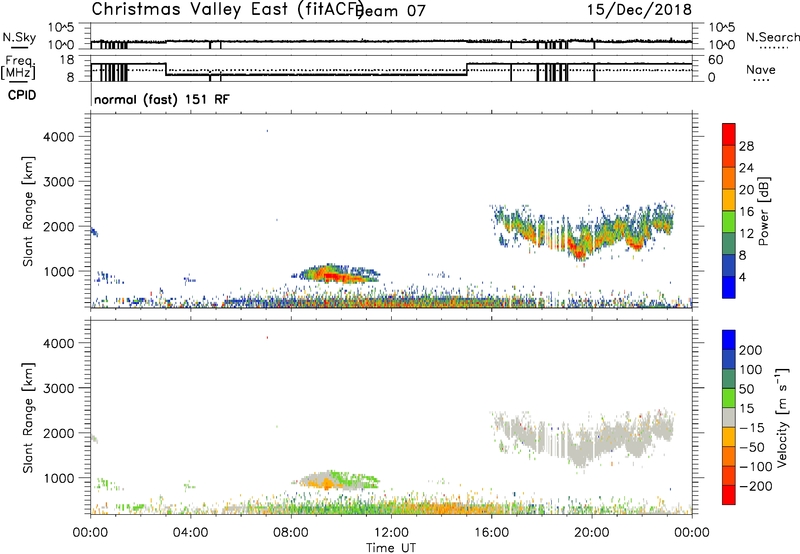Click the '-50' tick on the velocity scale
Image resolution: width=800 pixels, height=554 pixels.
click(x=752, y=447)
